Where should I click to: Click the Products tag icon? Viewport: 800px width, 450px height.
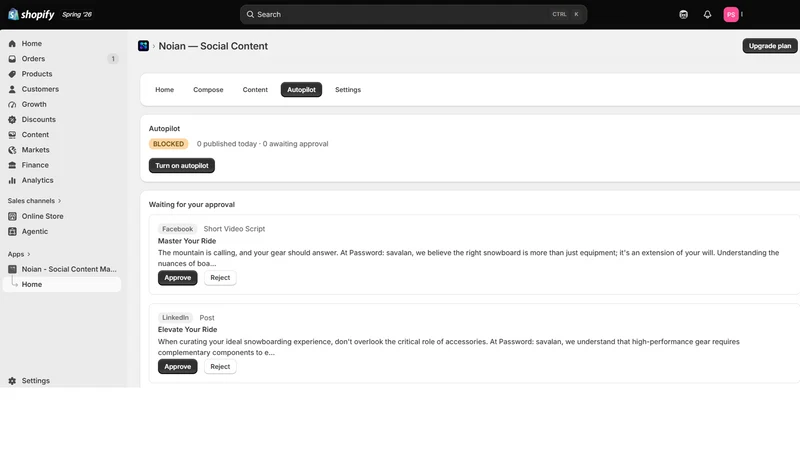tap(12, 74)
